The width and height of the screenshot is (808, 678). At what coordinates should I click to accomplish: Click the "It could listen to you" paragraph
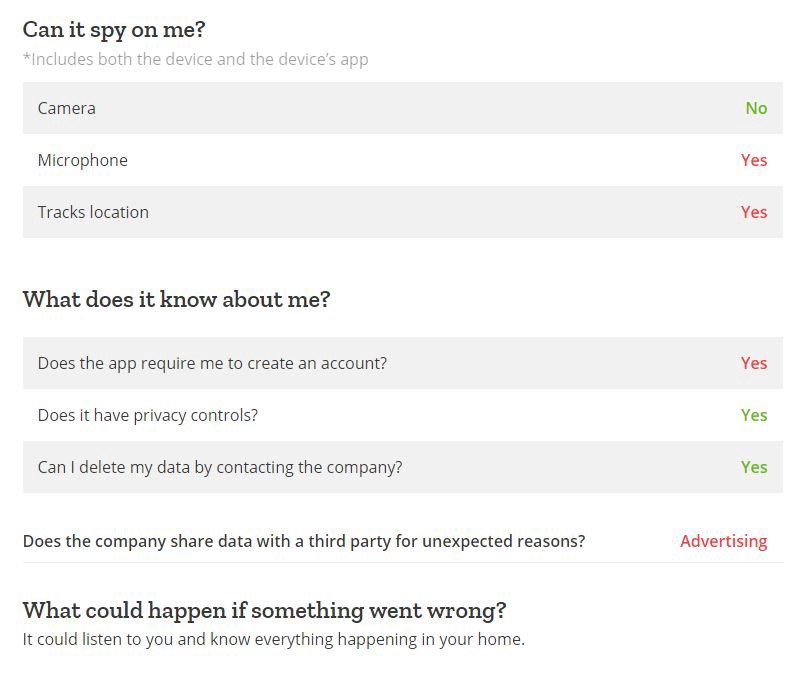pos(273,639)
